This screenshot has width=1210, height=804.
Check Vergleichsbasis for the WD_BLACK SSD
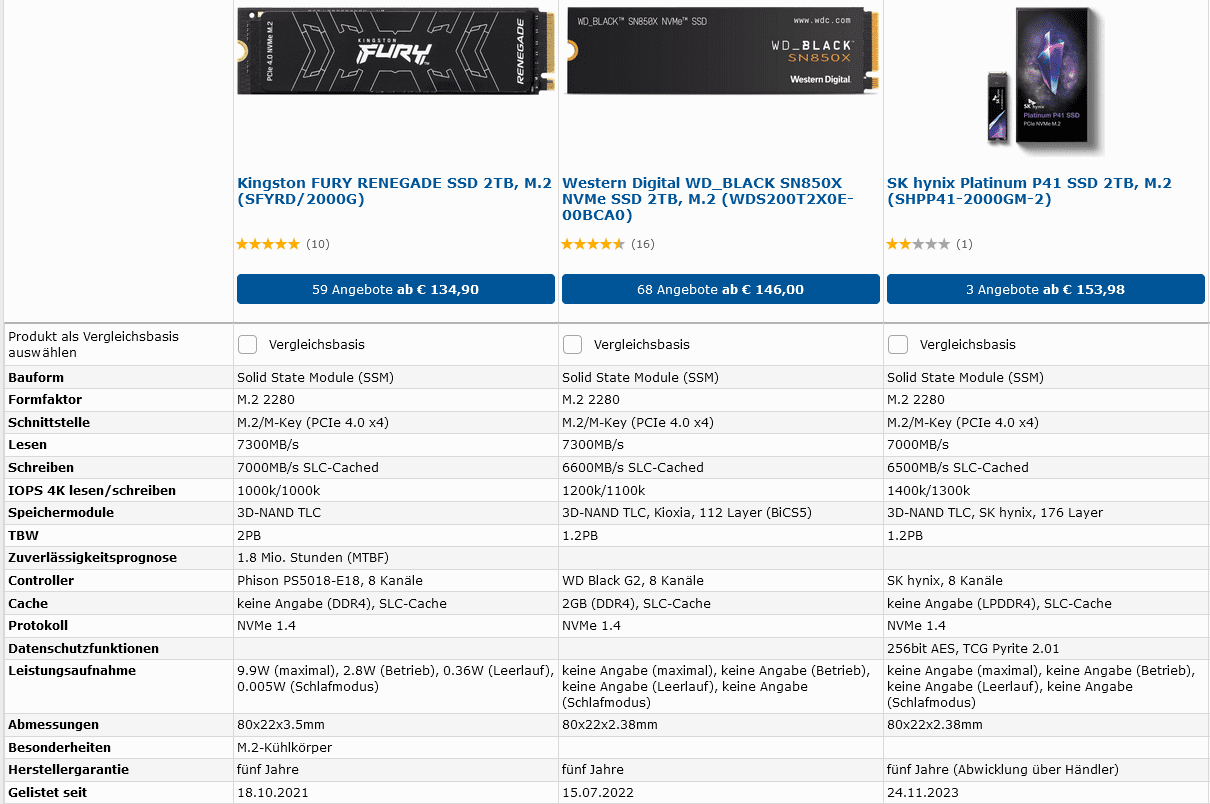572,344
